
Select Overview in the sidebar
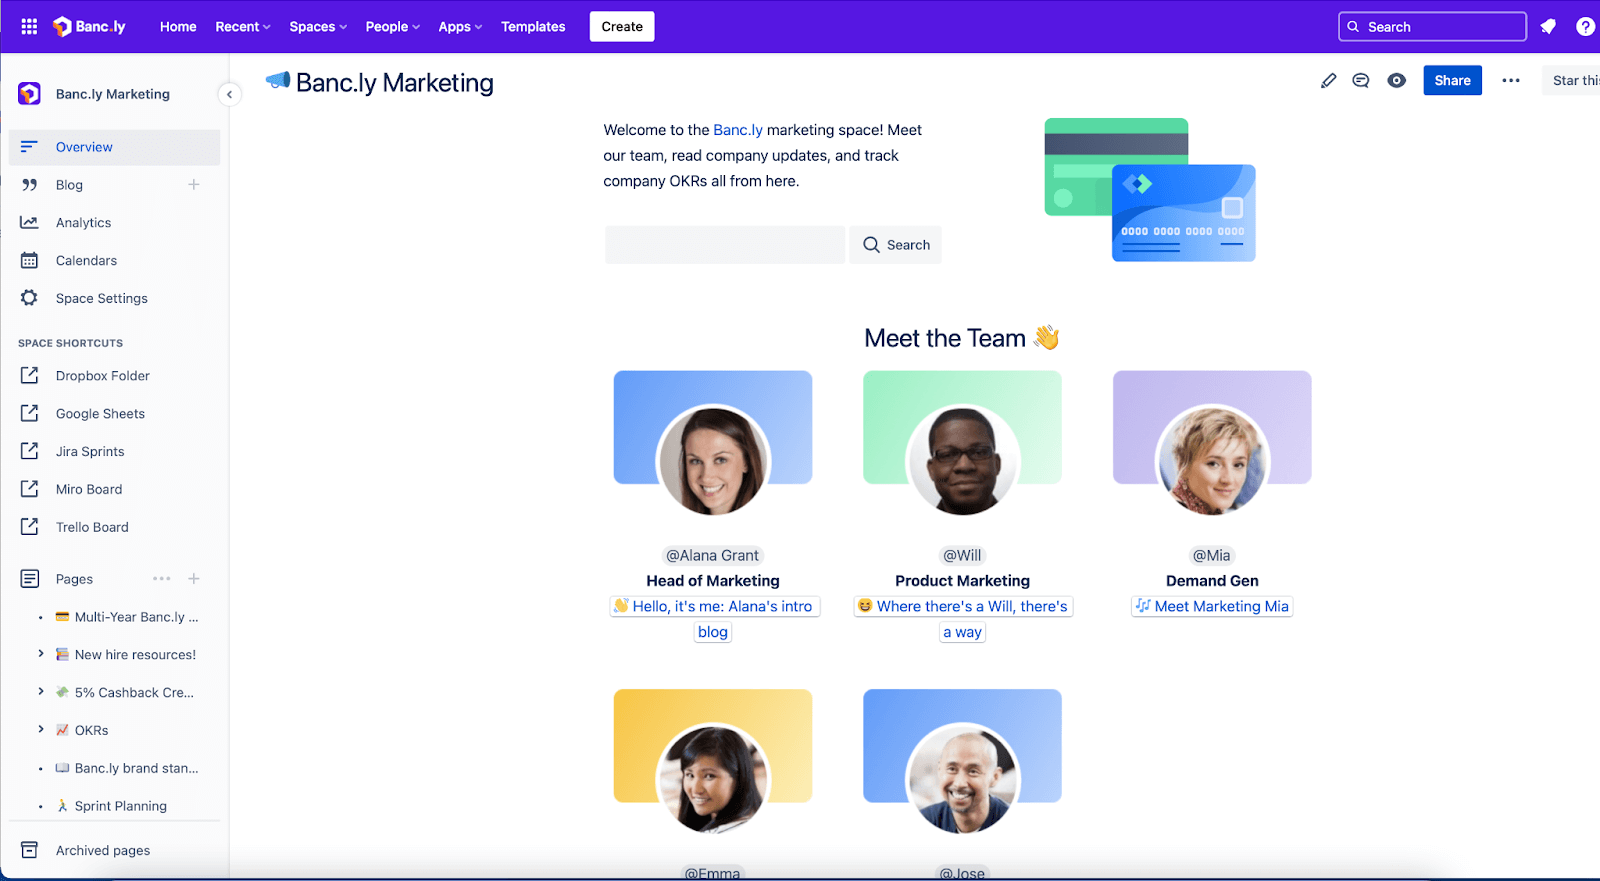pos(114,147)
